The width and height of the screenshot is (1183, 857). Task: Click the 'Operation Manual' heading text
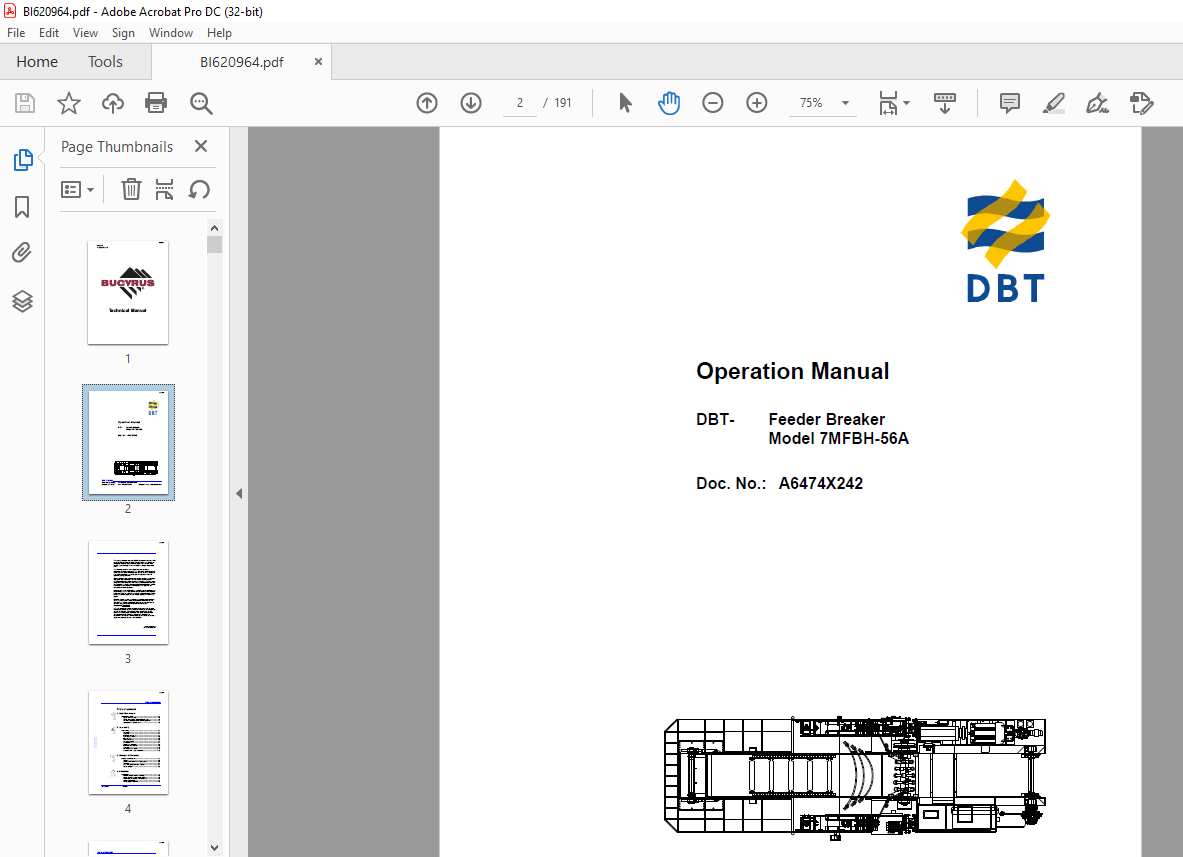click(792, 371)
